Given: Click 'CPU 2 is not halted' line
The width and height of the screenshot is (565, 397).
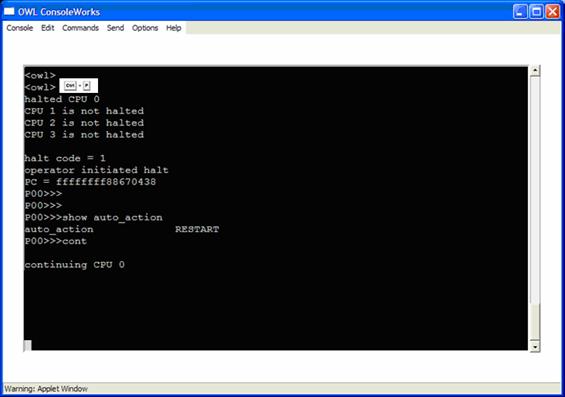Looking at the screenshot, I should [x=84, y=123].
